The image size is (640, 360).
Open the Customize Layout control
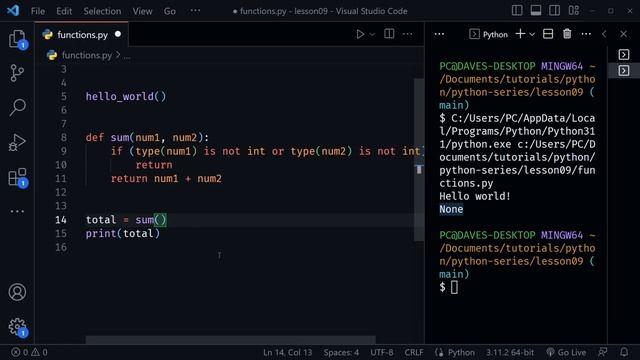click(574, 11)
